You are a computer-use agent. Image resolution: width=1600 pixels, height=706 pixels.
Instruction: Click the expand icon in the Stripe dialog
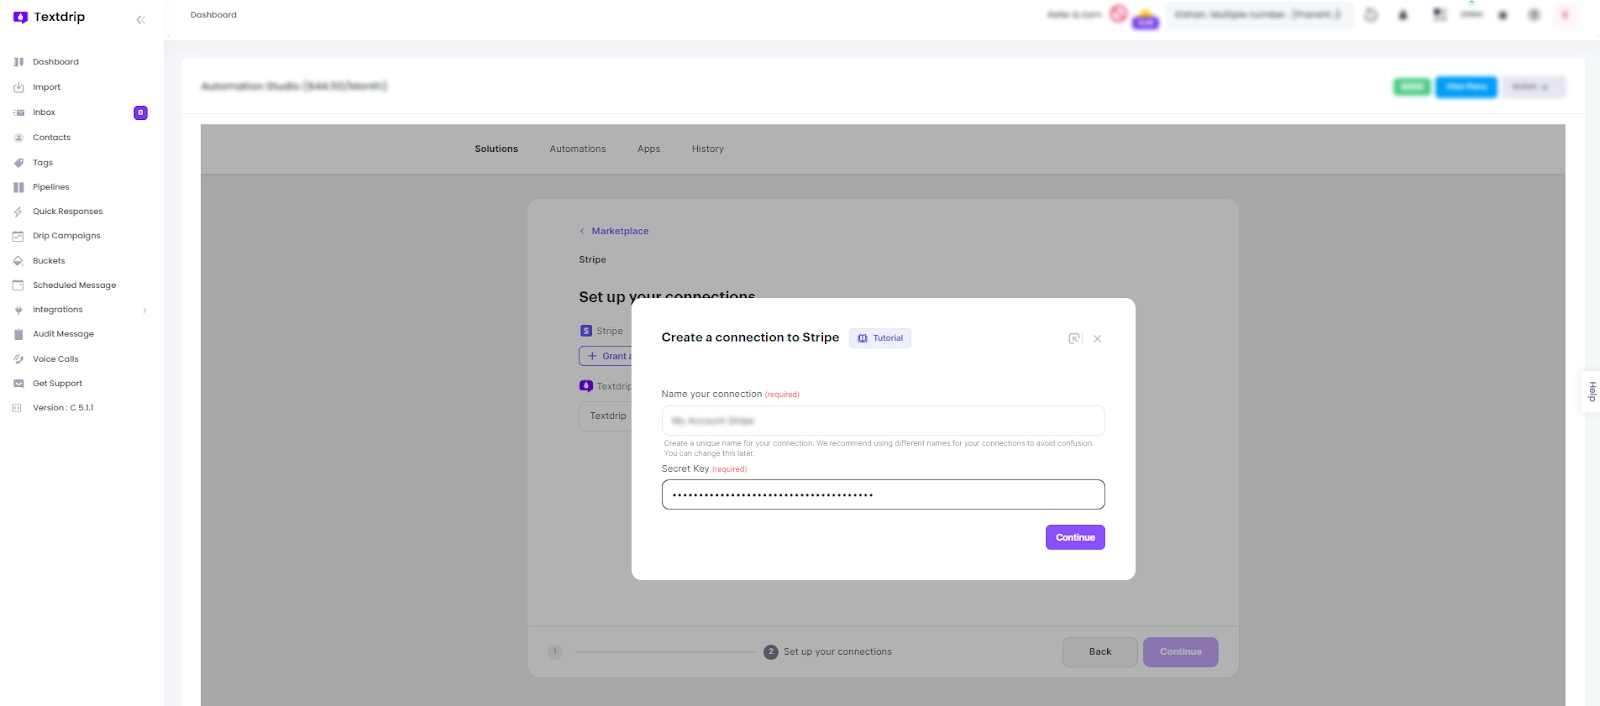1074,339
